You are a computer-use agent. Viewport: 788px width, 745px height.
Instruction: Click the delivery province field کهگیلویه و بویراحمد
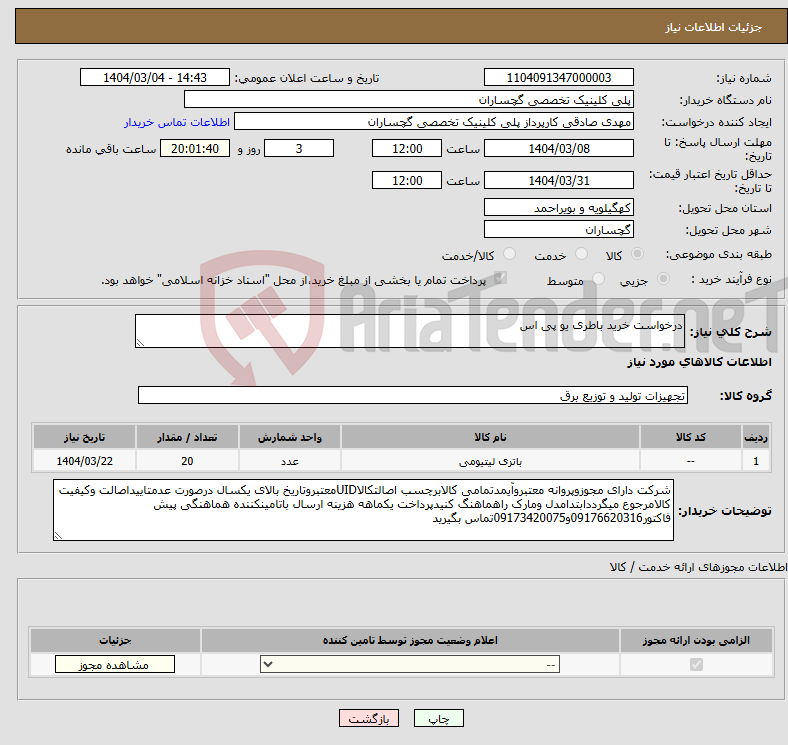click(559, 208)
